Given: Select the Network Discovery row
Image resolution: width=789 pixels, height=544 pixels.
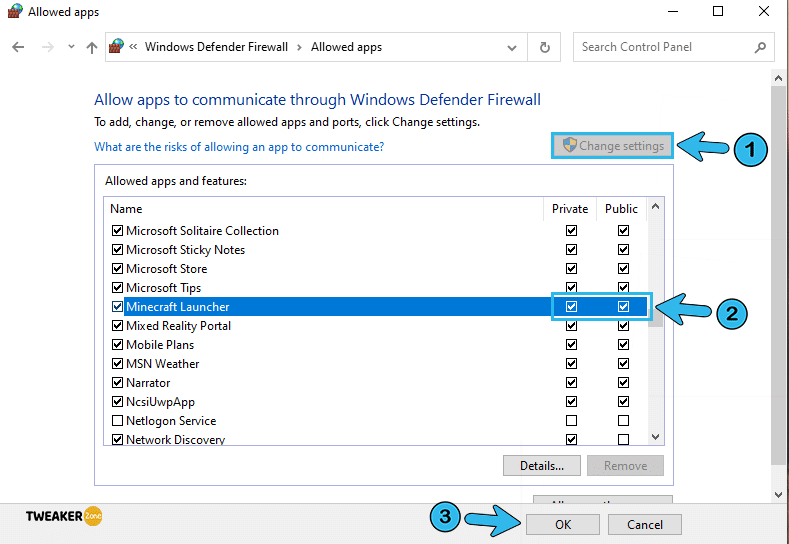Looking at the screenshot, I should [x=376, y=439].
